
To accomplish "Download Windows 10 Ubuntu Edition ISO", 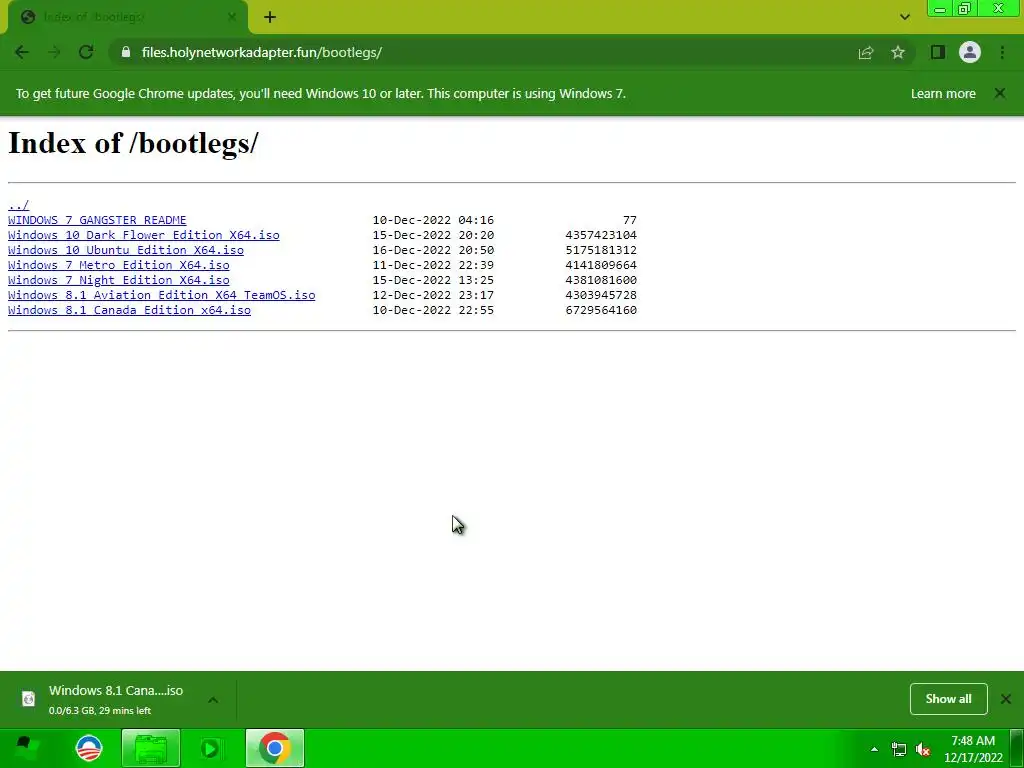I will pyautogui.click(x=126, y=250).
